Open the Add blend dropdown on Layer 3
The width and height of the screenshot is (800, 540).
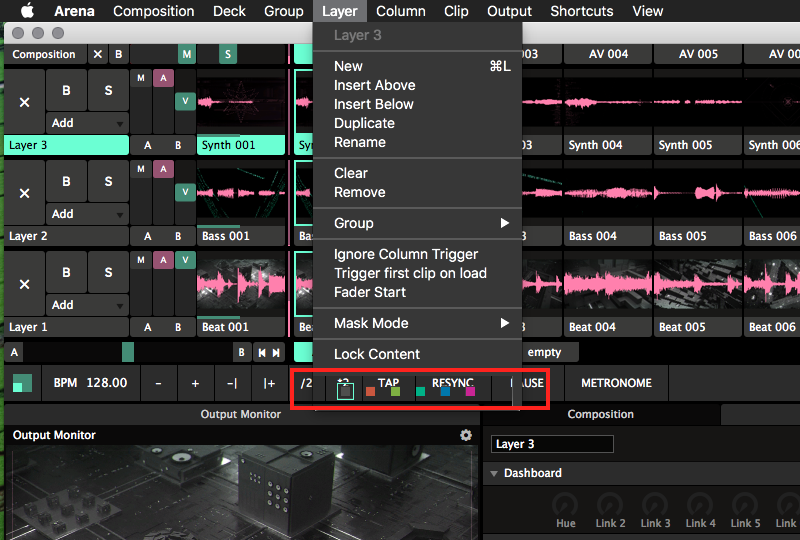(87, 123)
